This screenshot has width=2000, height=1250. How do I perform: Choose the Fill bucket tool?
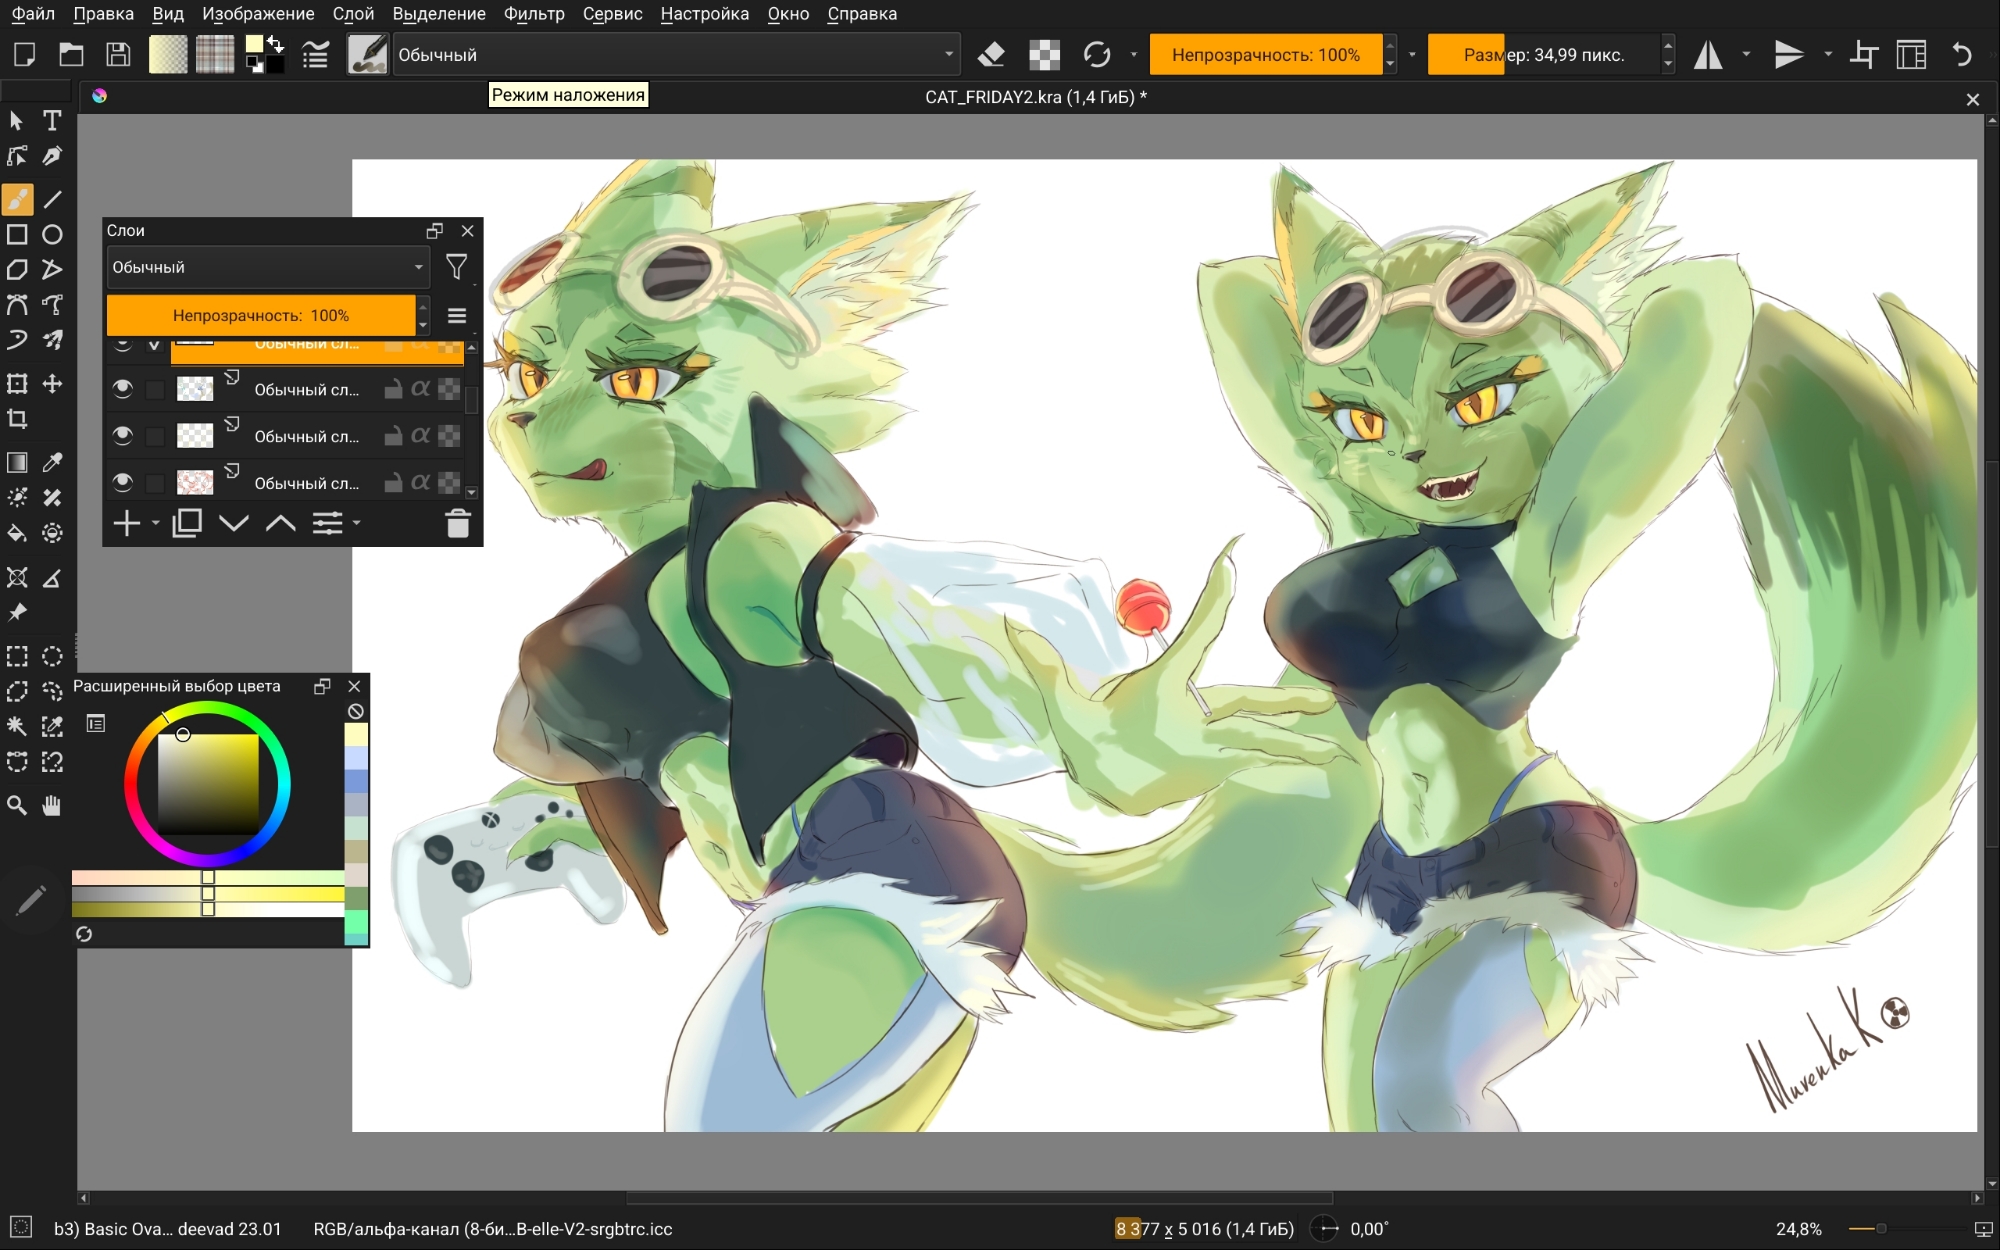pos(17,533)
